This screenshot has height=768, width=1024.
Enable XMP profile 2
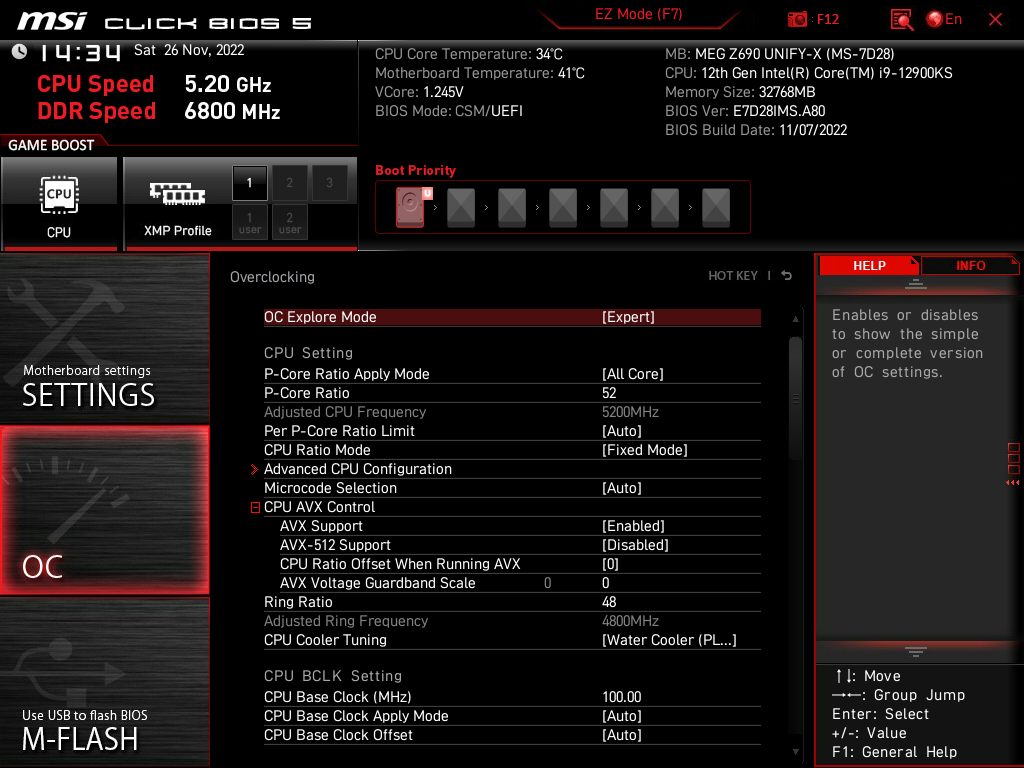pos(289,183)
